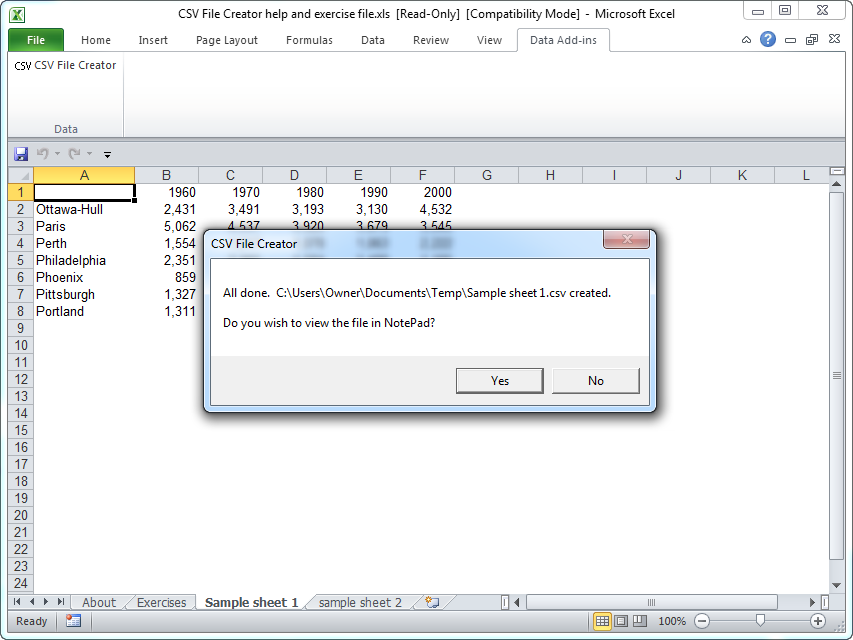Go to the Formulas ribbon tab
Viewport: 853px width, 640px height.
(309, 40)
